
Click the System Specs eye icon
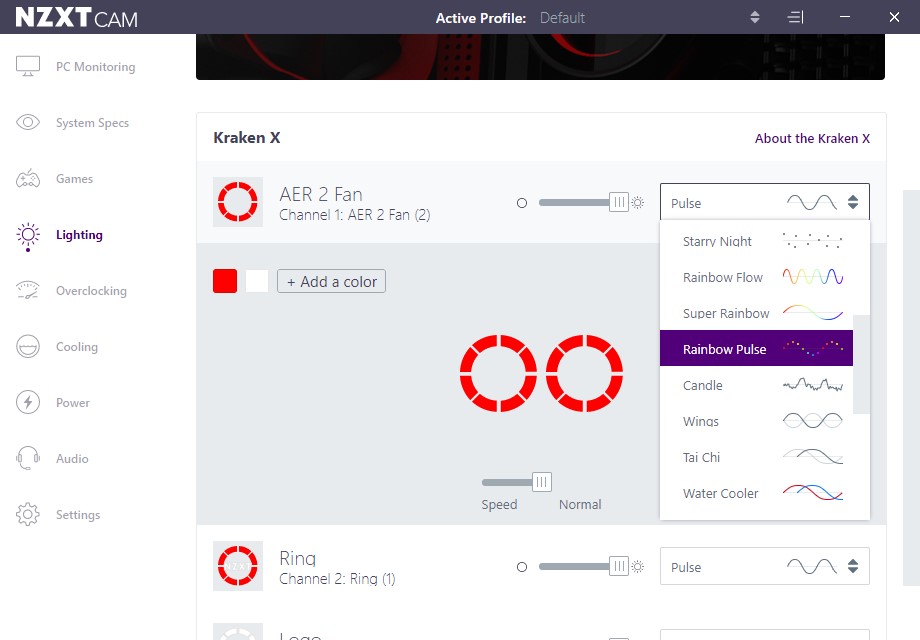(x=28, y=122)
